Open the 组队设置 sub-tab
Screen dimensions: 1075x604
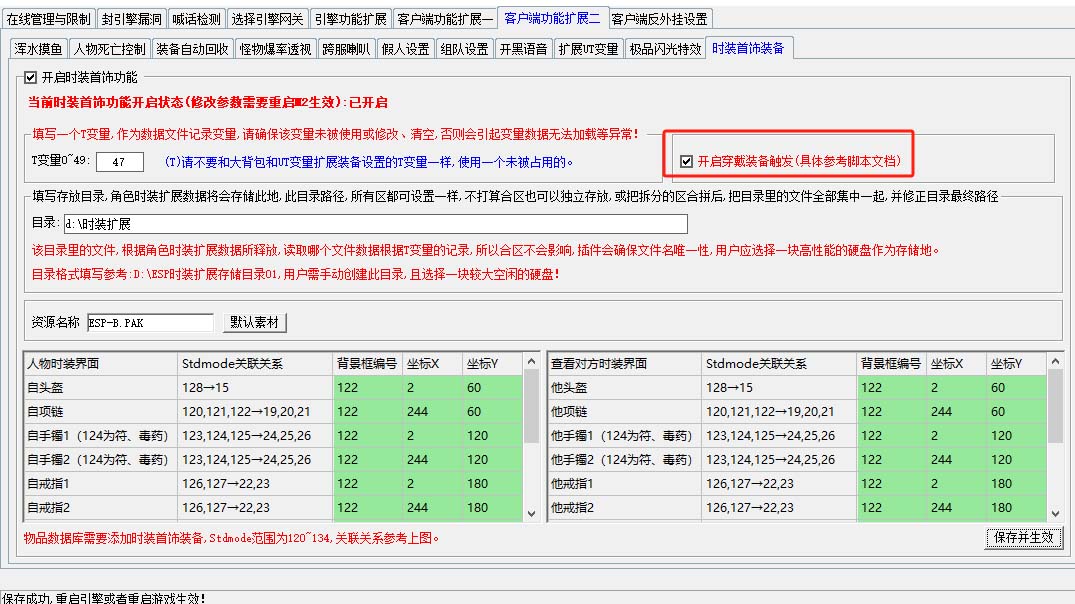464,49
